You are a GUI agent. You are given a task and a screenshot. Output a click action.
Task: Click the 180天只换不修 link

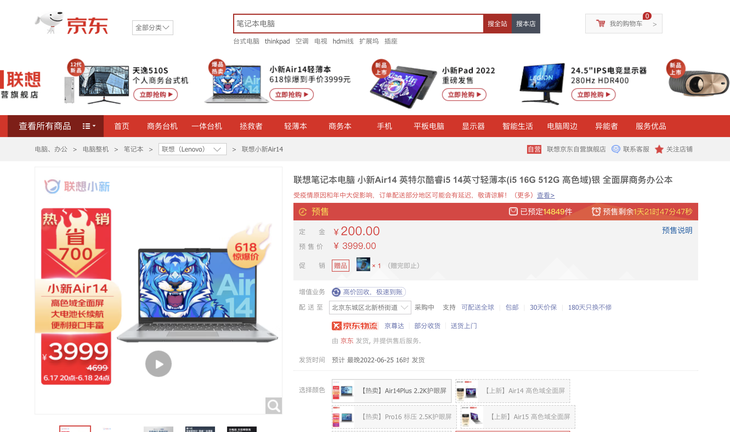point(589,307)
